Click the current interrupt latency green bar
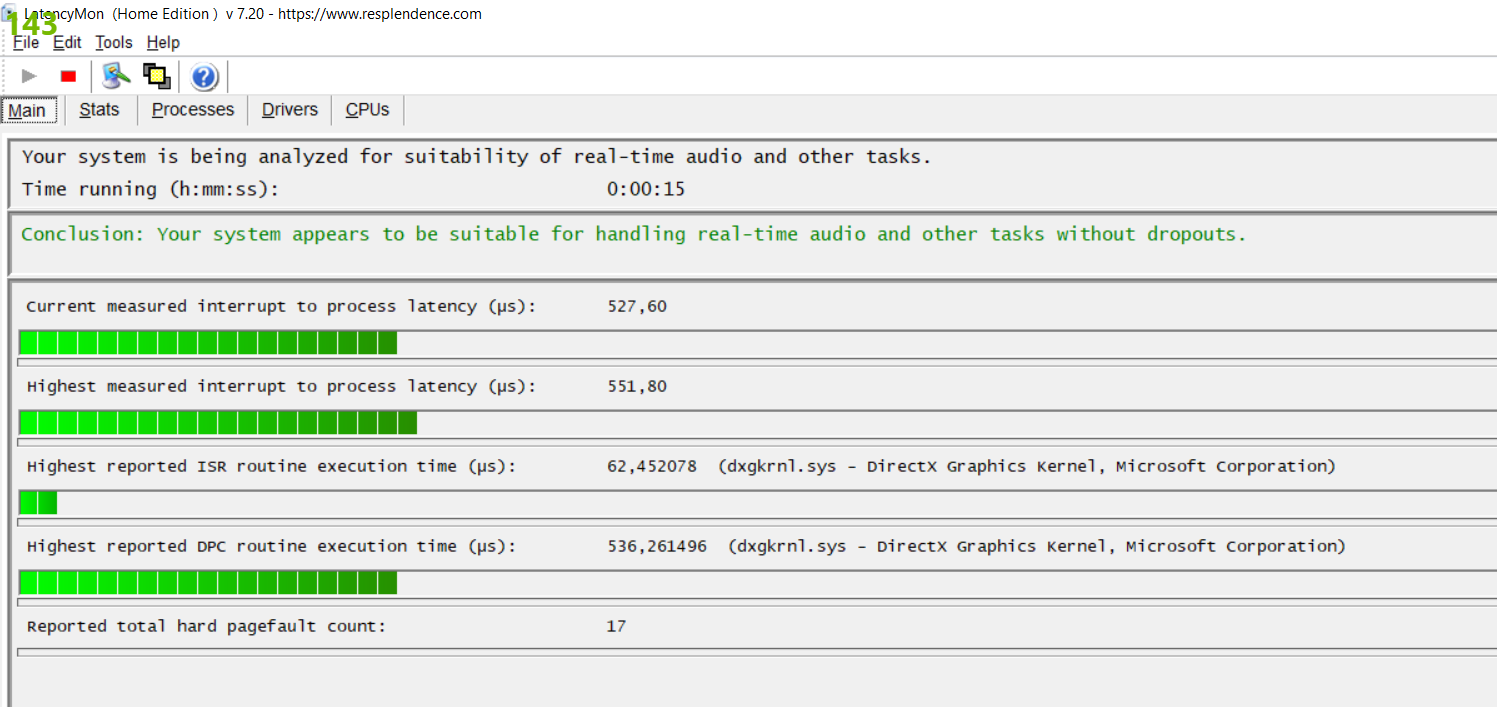This screenshot has width=1497, height=707. 208,343
